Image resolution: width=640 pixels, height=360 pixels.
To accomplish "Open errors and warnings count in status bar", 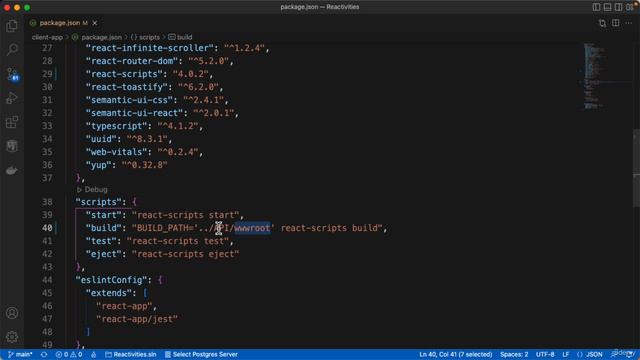I will (x=69, y=354).
